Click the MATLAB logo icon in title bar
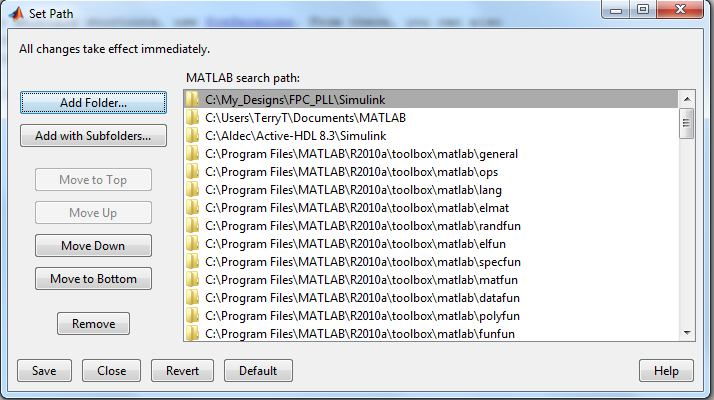 coord(14,14)
